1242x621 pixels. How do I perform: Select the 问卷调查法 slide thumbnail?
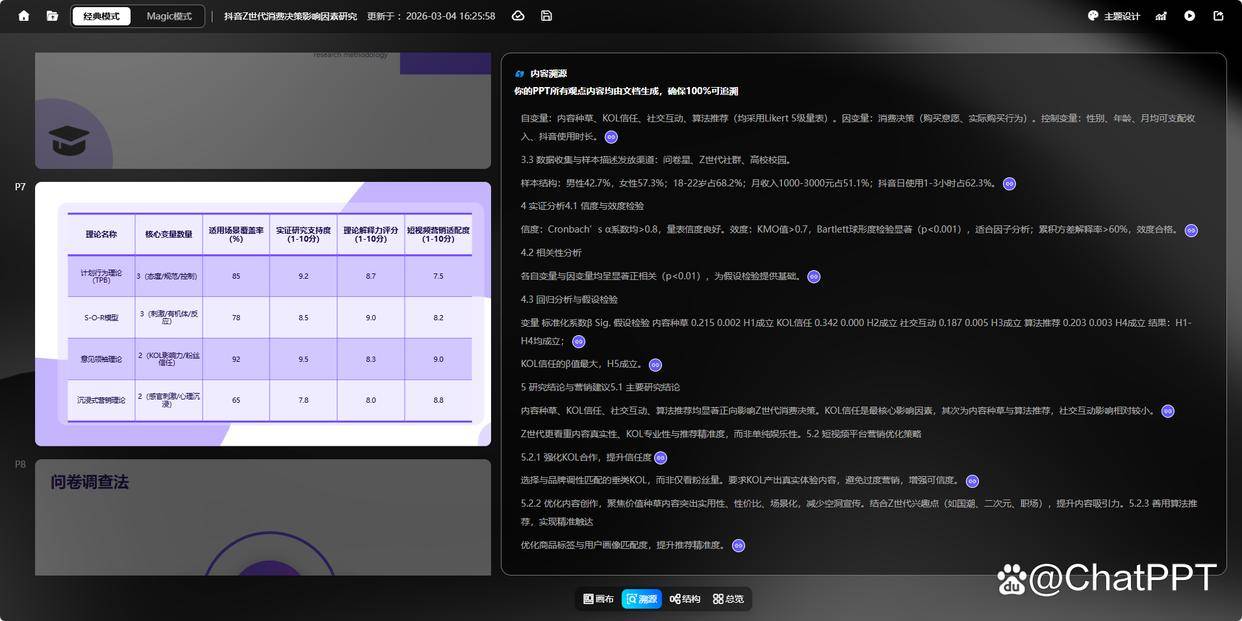click(x=263, y=517)
